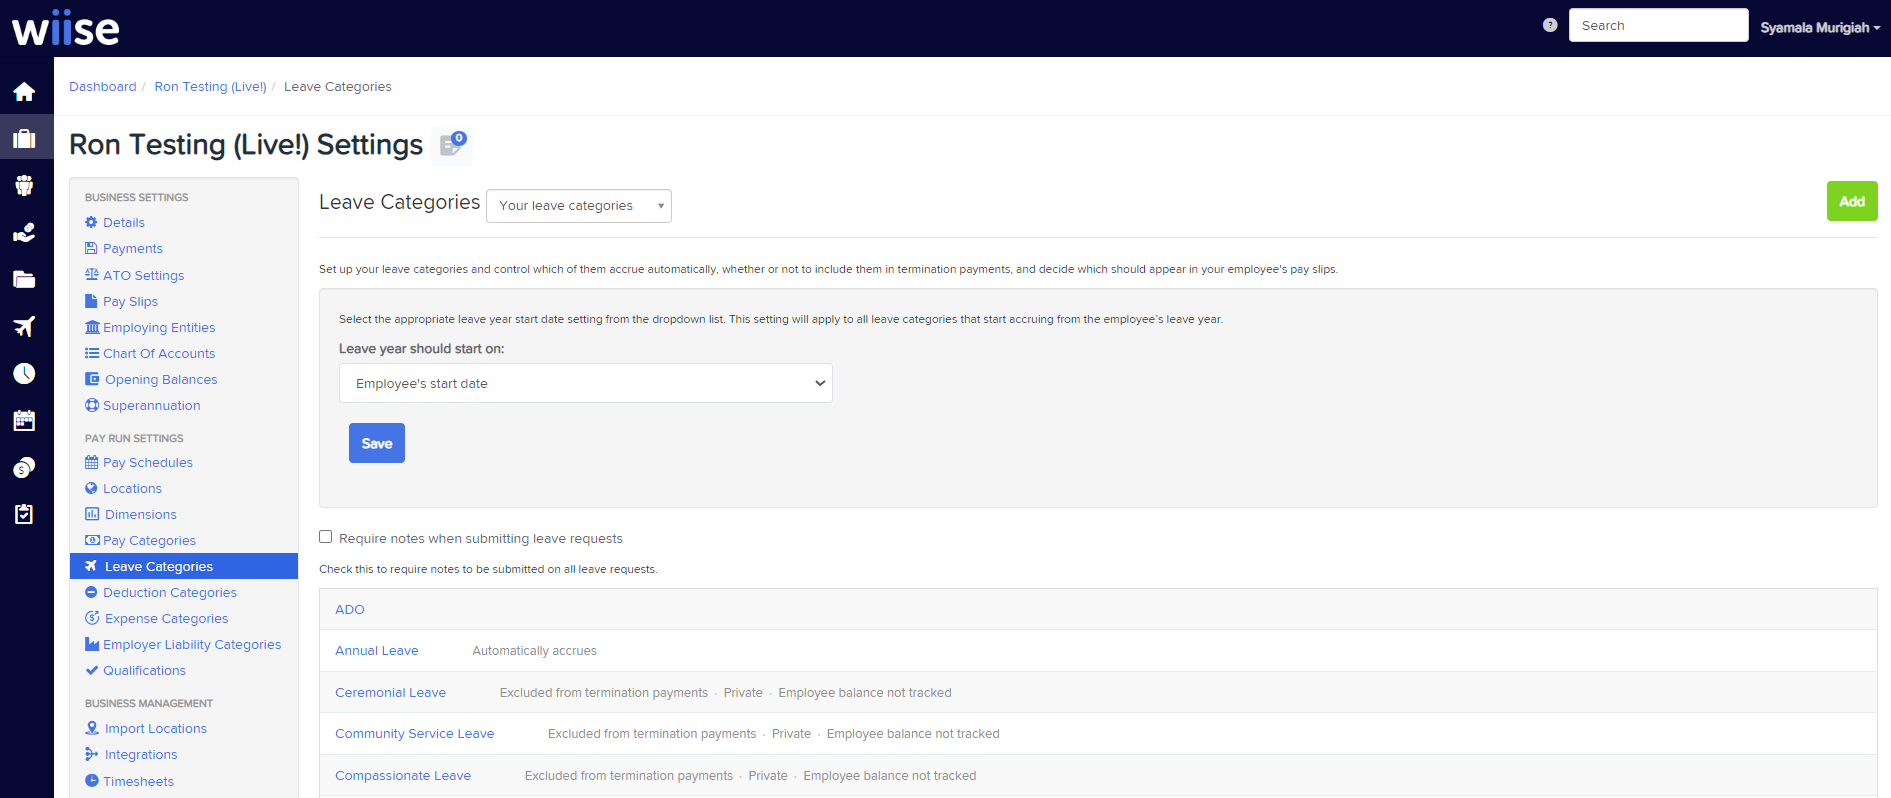Image resolution: width=1891 pixels, height=798 pixels.
Task: Click the list icon beside Chart Of Accounts
Action: (92, 353)
